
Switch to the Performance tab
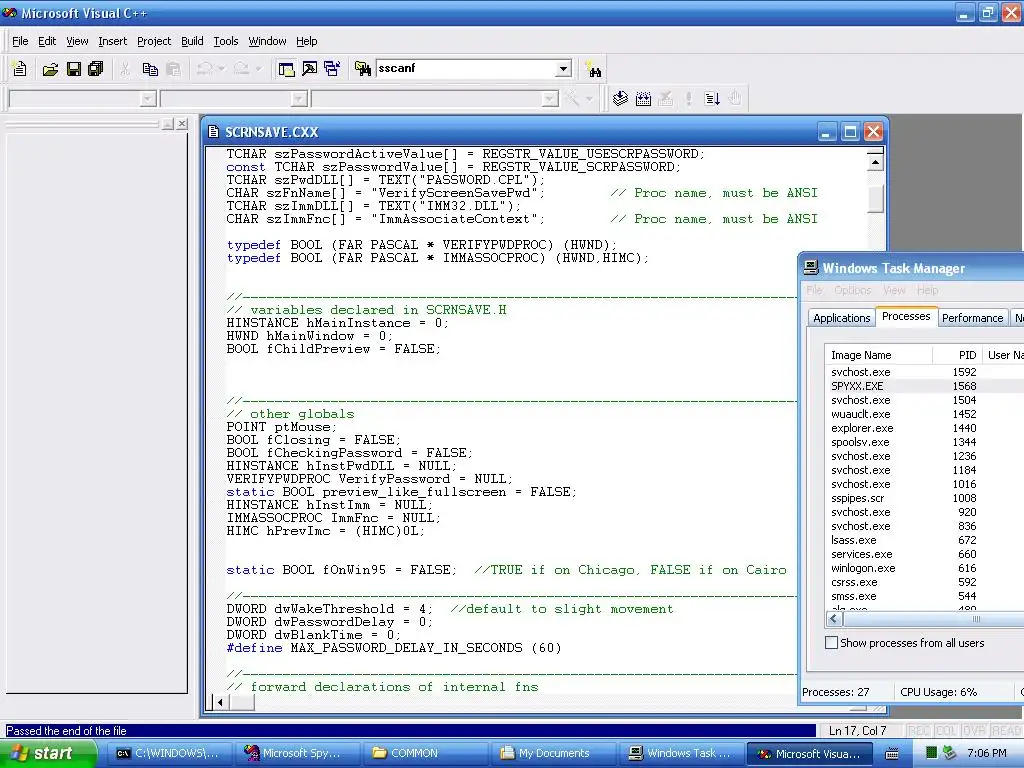click(x=972, y=318)
